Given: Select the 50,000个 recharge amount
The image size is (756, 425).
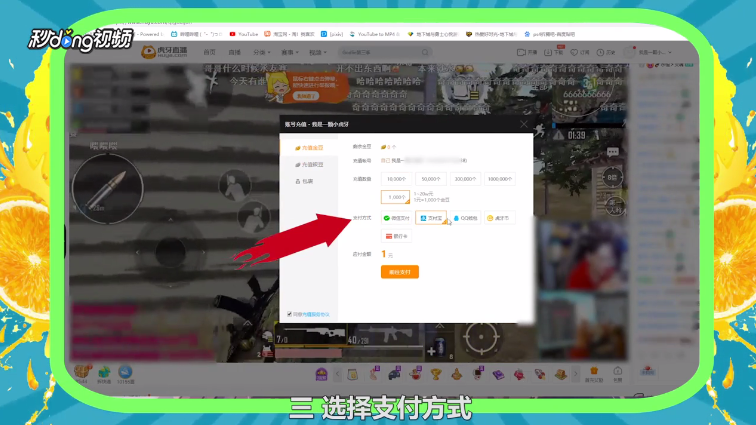Looking at the screenshot, I should pos(431,179).
